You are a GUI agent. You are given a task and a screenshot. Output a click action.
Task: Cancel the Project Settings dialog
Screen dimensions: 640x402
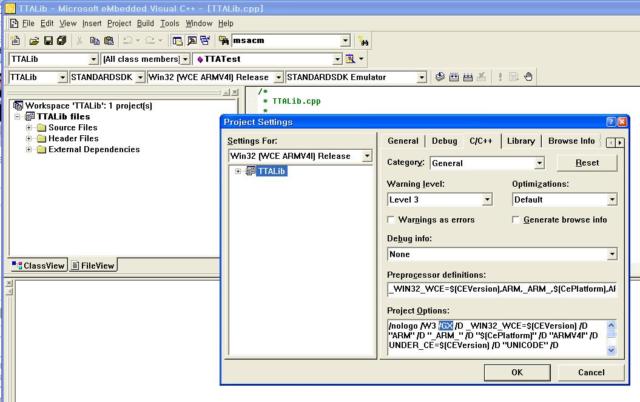591,372
